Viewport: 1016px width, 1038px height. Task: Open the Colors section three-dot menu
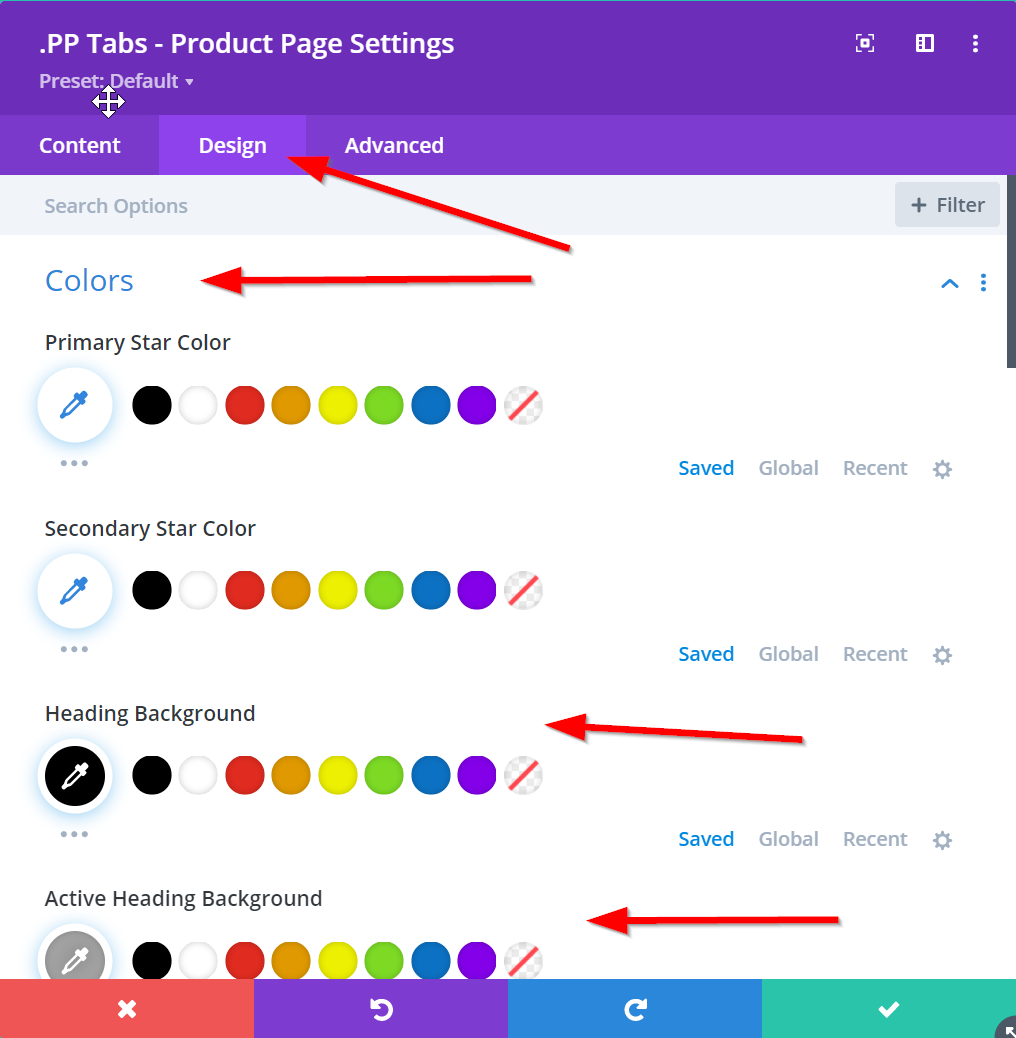[984, 283]
